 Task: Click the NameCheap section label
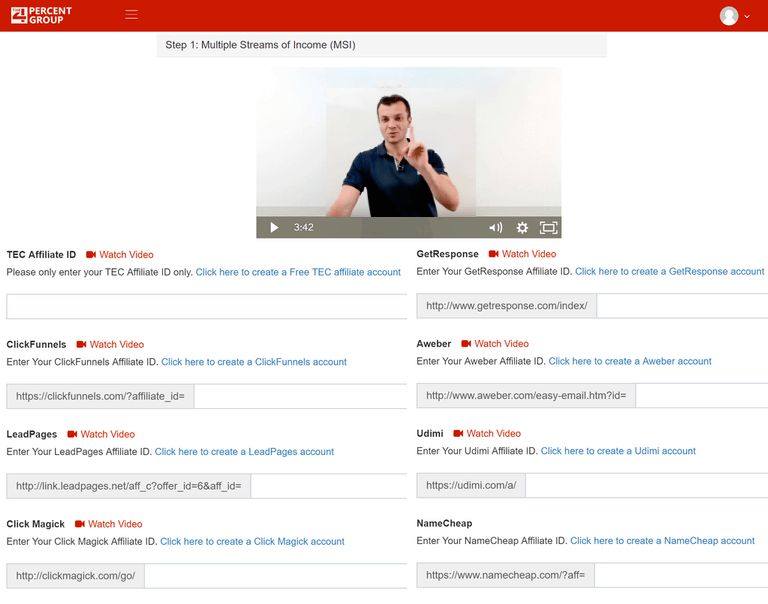[444, 523]
